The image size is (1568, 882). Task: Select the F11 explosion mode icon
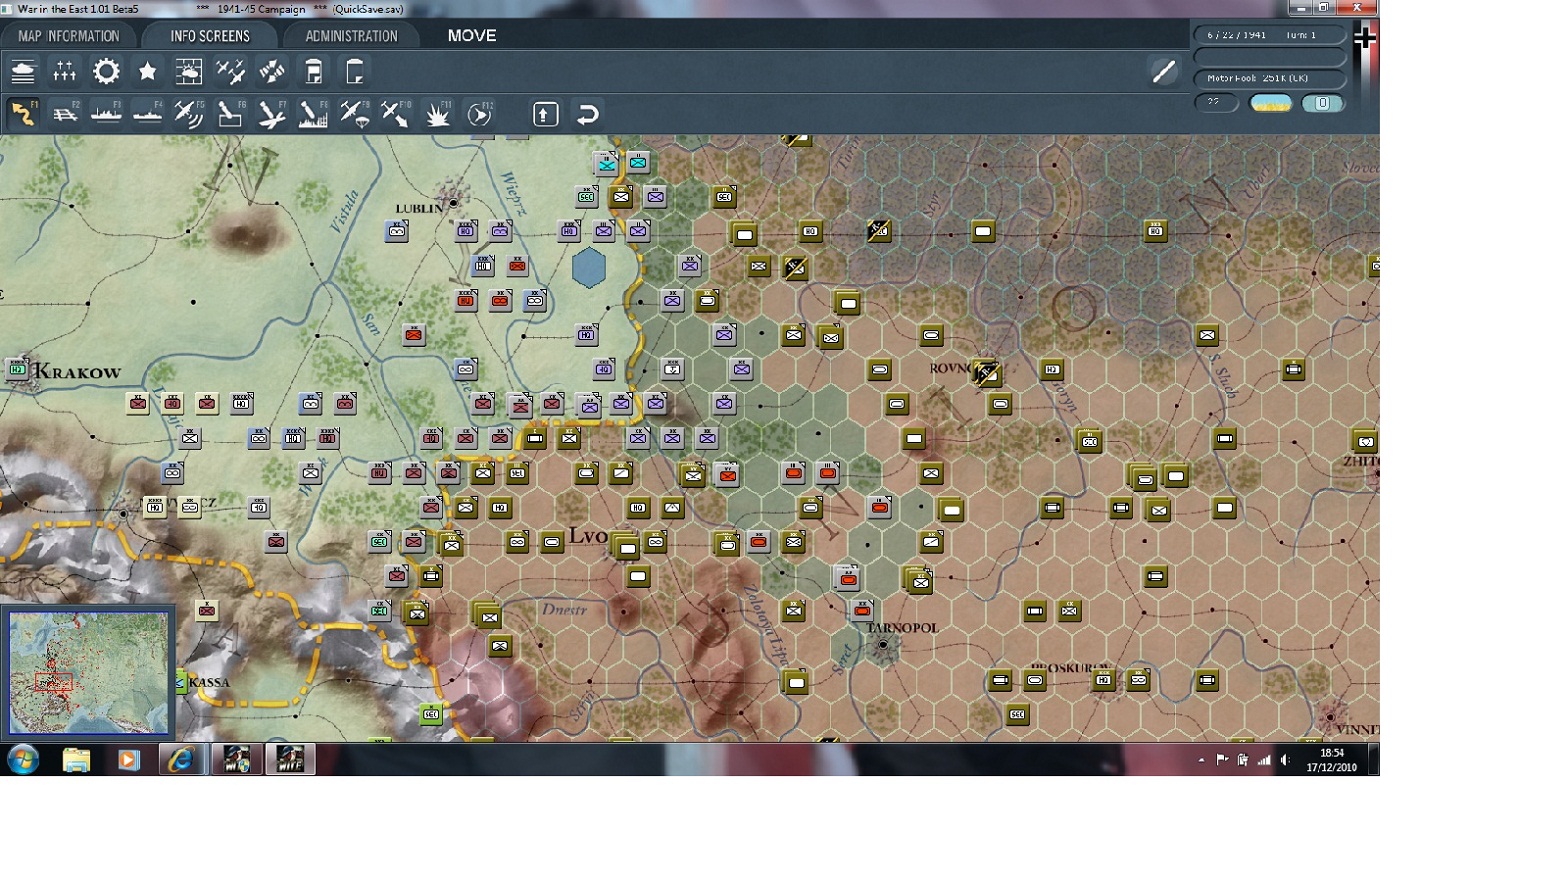click(438, 114)
